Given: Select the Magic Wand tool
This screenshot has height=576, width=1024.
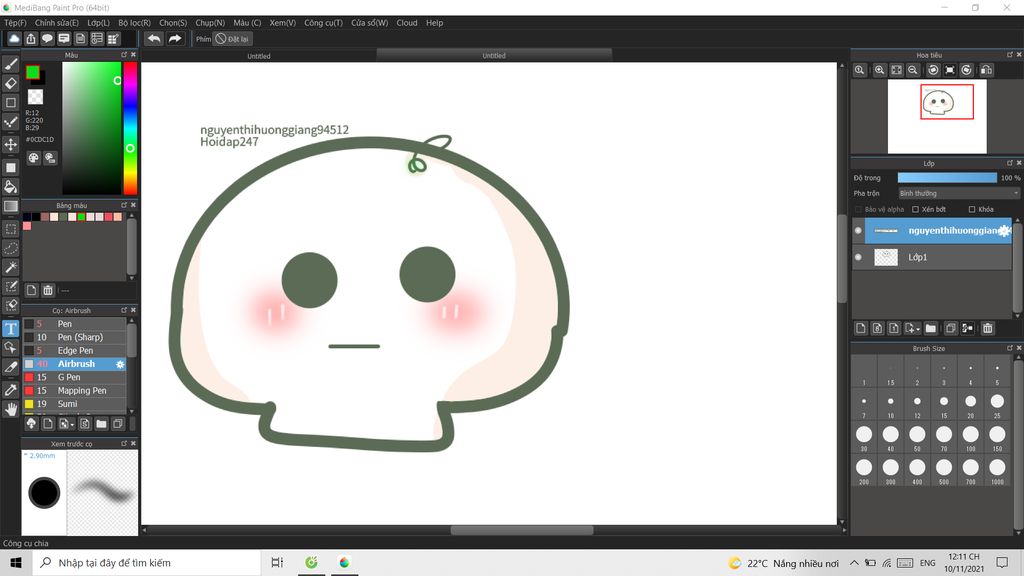Looking at the screenshot, I should pos(11,267).
